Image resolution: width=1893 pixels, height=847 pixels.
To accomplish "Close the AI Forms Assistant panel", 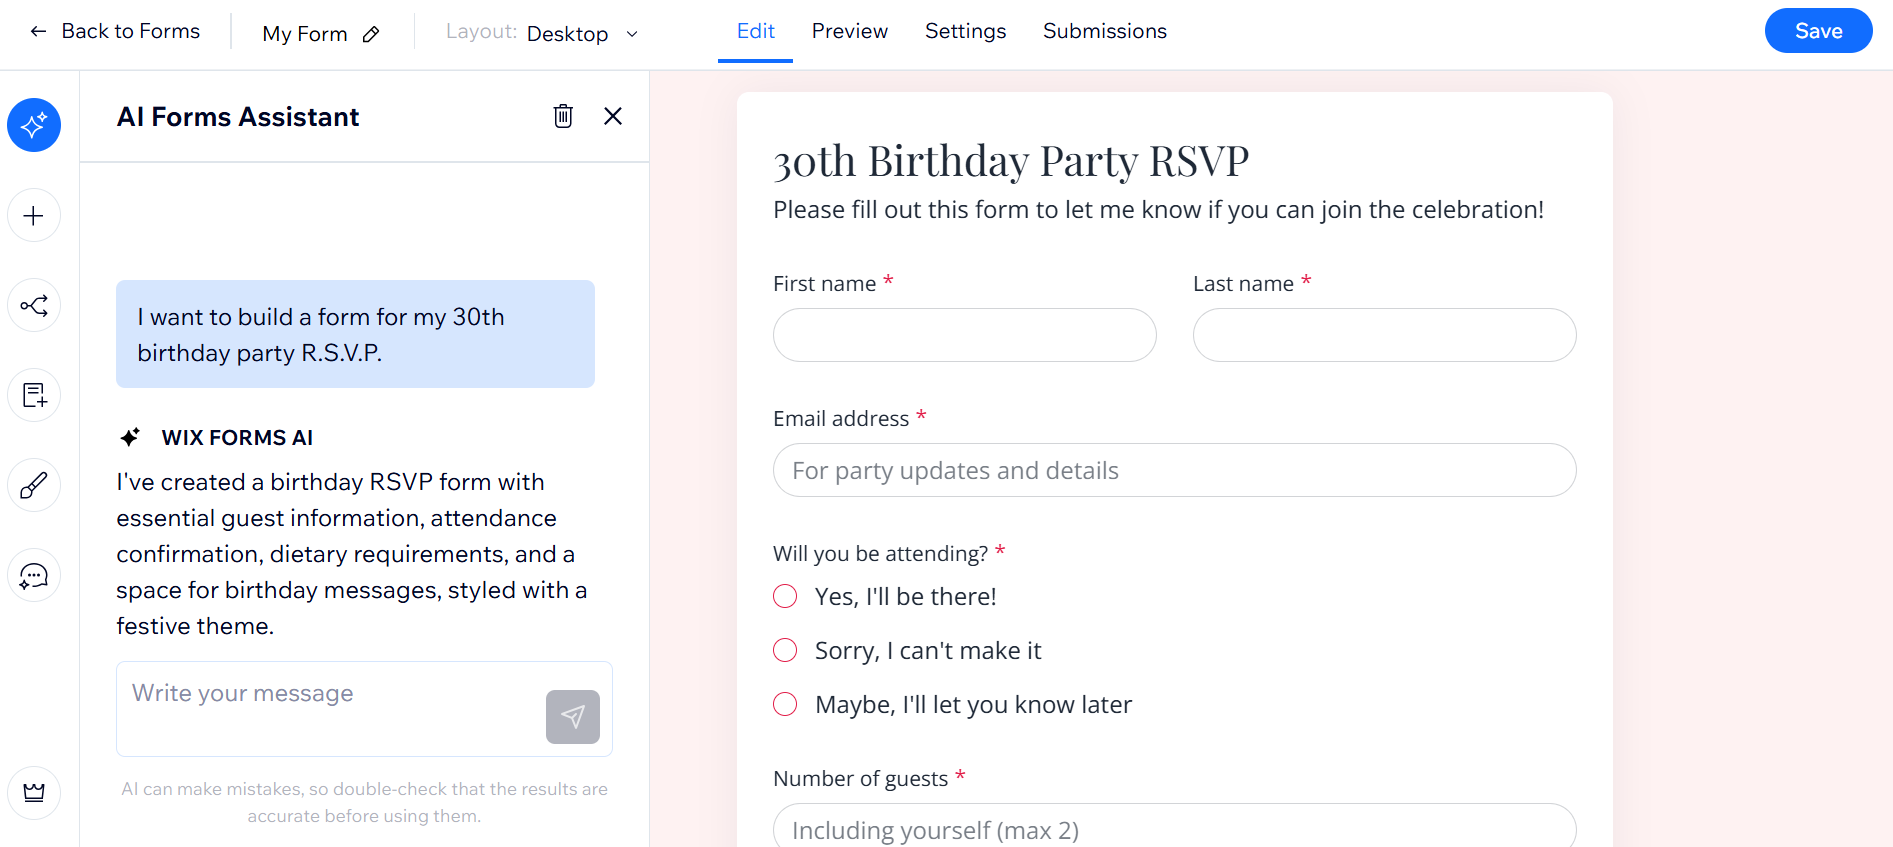I will pyautogui.click(x=613, y=117).
